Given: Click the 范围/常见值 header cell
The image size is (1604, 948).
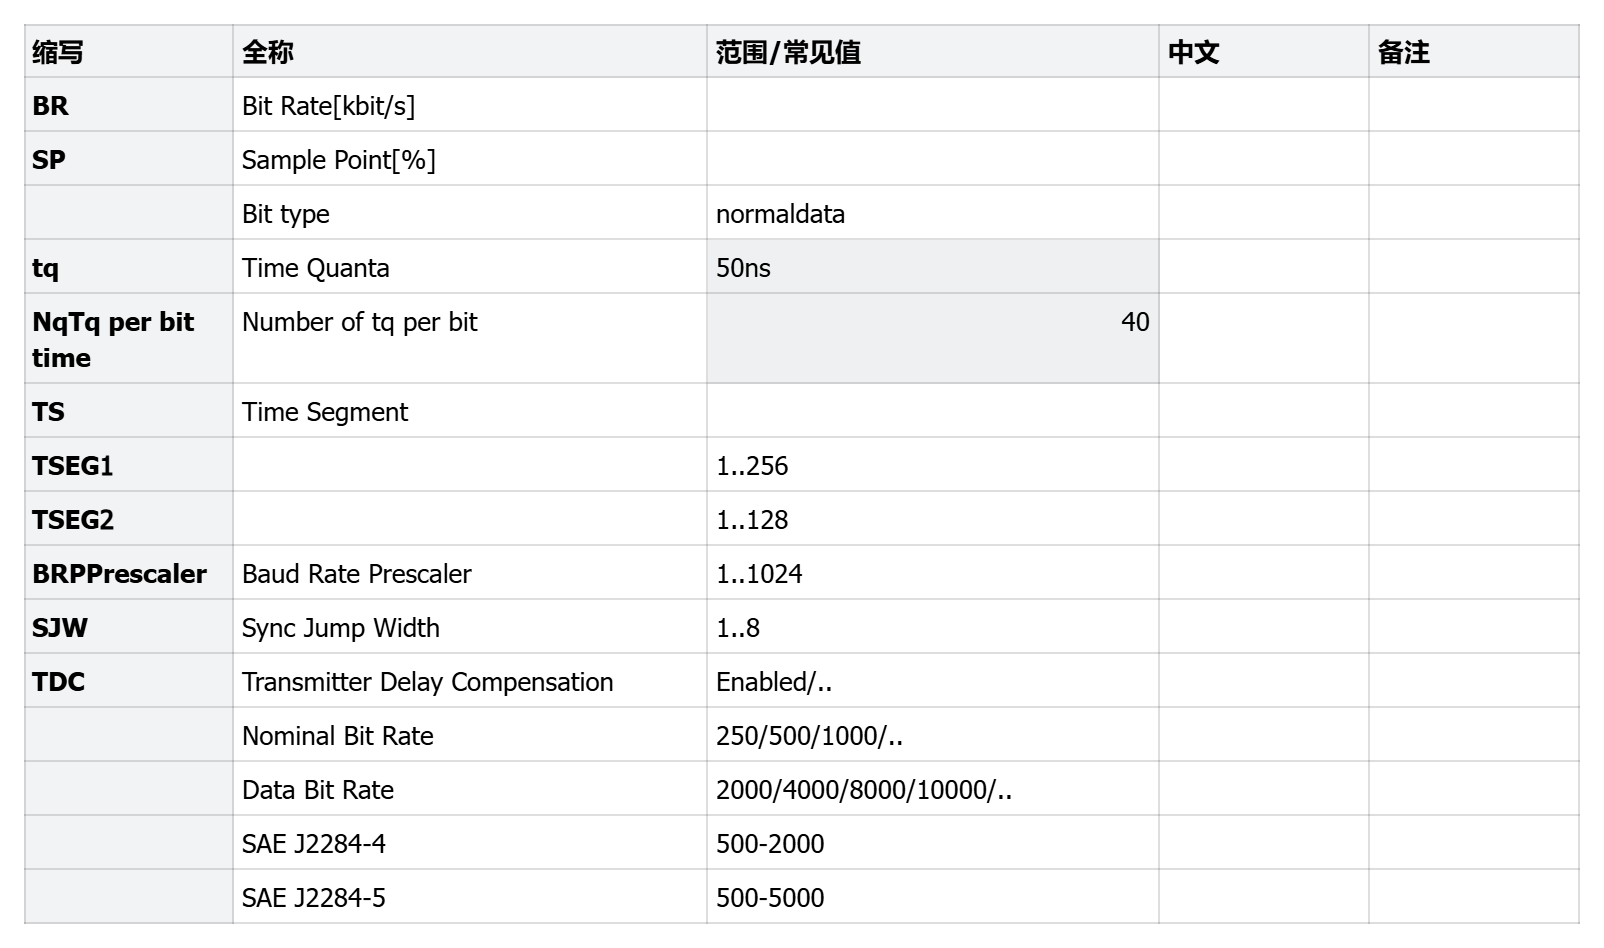Looking at the screenshot, I should coord(932,52).
